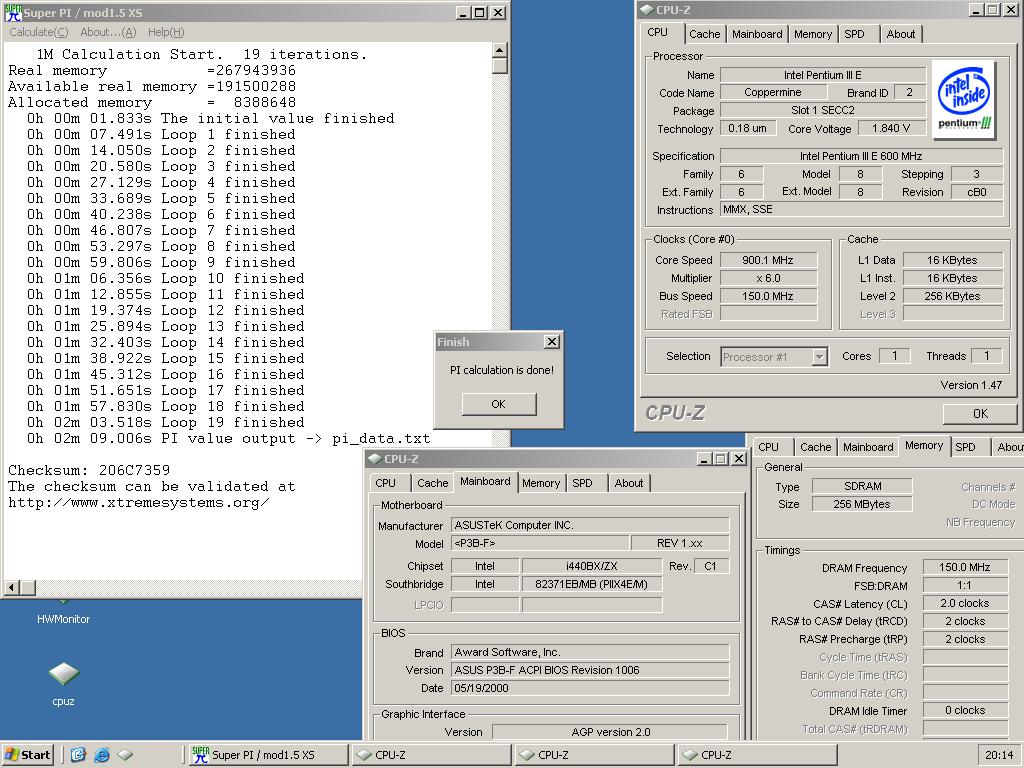Click the AGP version 2.0 field
The image size is (1024, 768).
[x=610, y=732]
